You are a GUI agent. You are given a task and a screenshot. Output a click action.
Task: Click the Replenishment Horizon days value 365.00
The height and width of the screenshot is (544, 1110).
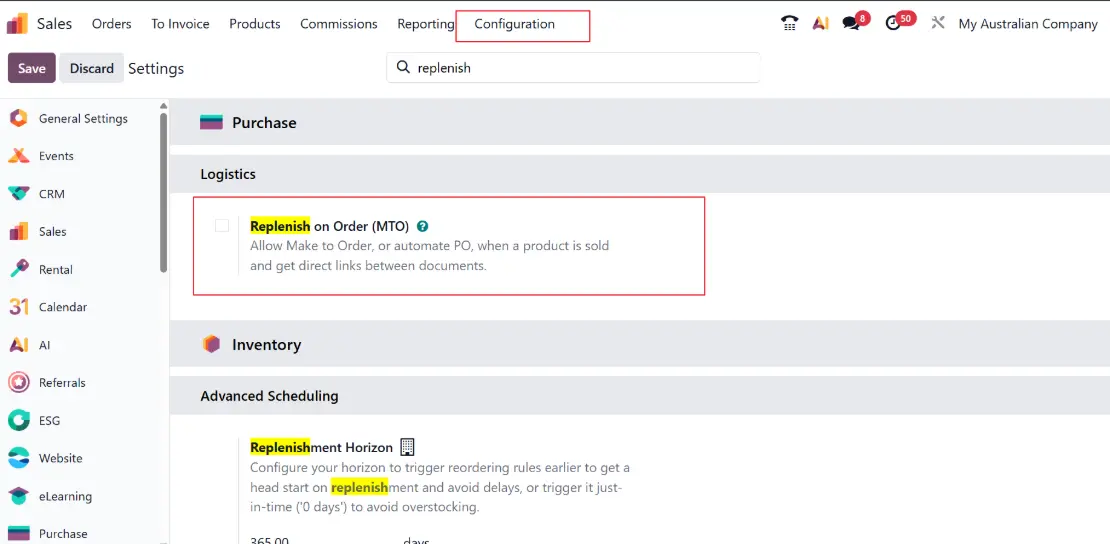pyautogui.click(x=270, y=540)
